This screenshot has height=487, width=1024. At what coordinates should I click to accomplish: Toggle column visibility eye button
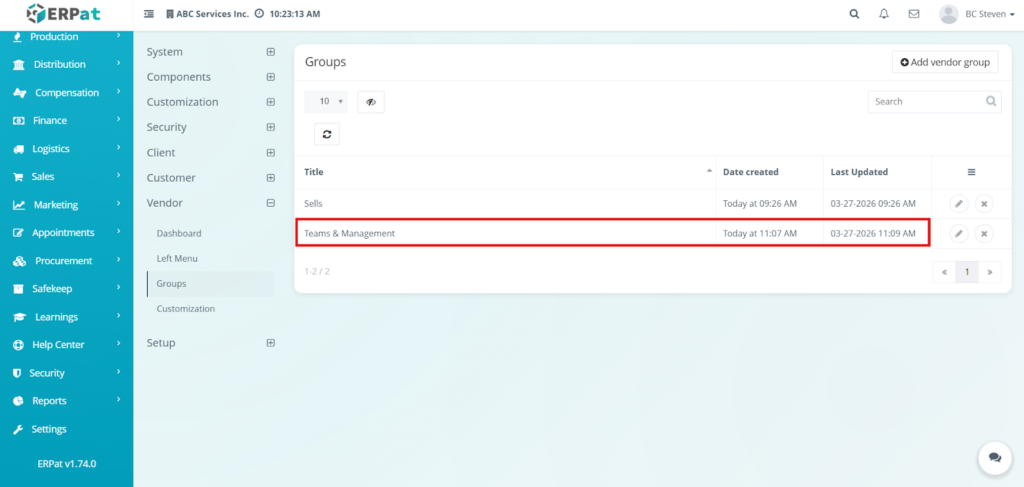tap(370, 101)
